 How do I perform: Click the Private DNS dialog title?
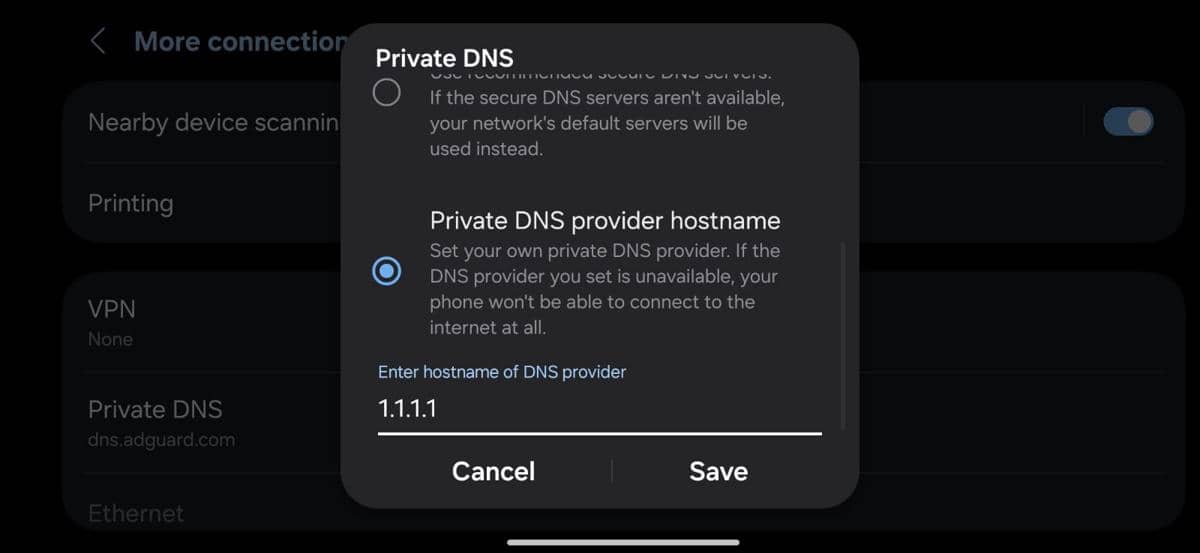pyautogui.click(x=444, y=58)
